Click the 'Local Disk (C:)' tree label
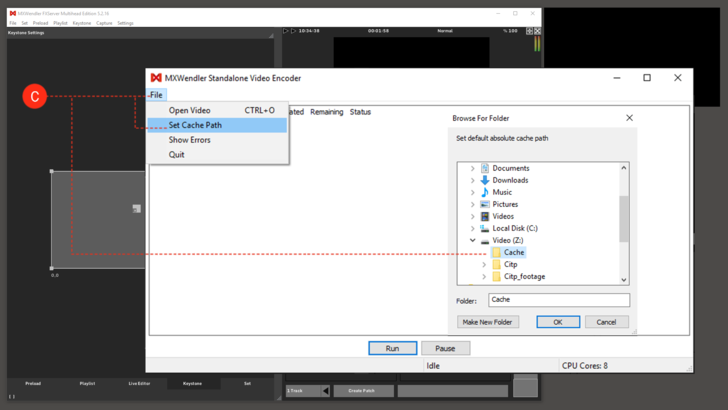The height and width of the screenshot is (410, 728). pos(515,228)
